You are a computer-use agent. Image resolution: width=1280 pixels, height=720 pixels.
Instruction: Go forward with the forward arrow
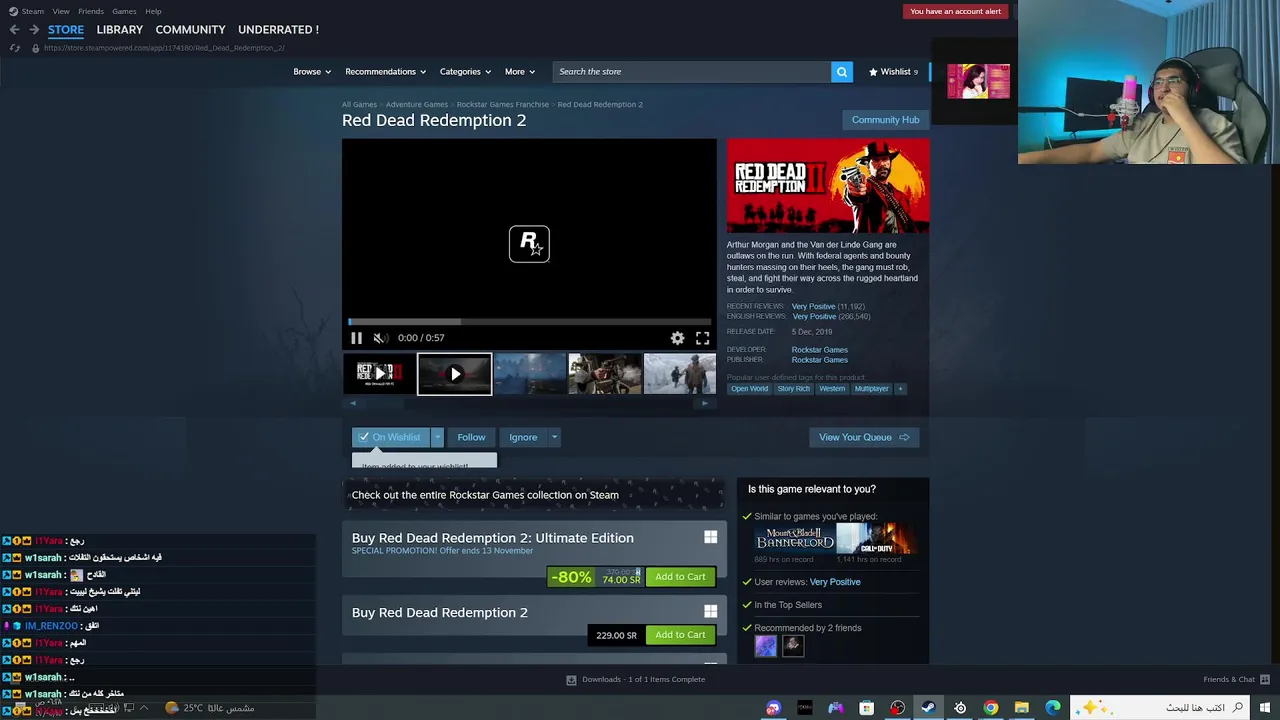coord(34,30)
